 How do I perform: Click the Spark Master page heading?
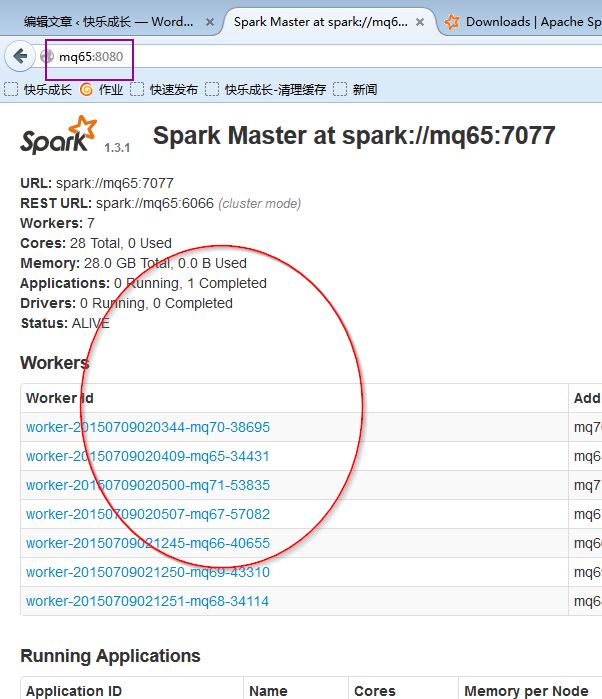[x=354, y=136]
